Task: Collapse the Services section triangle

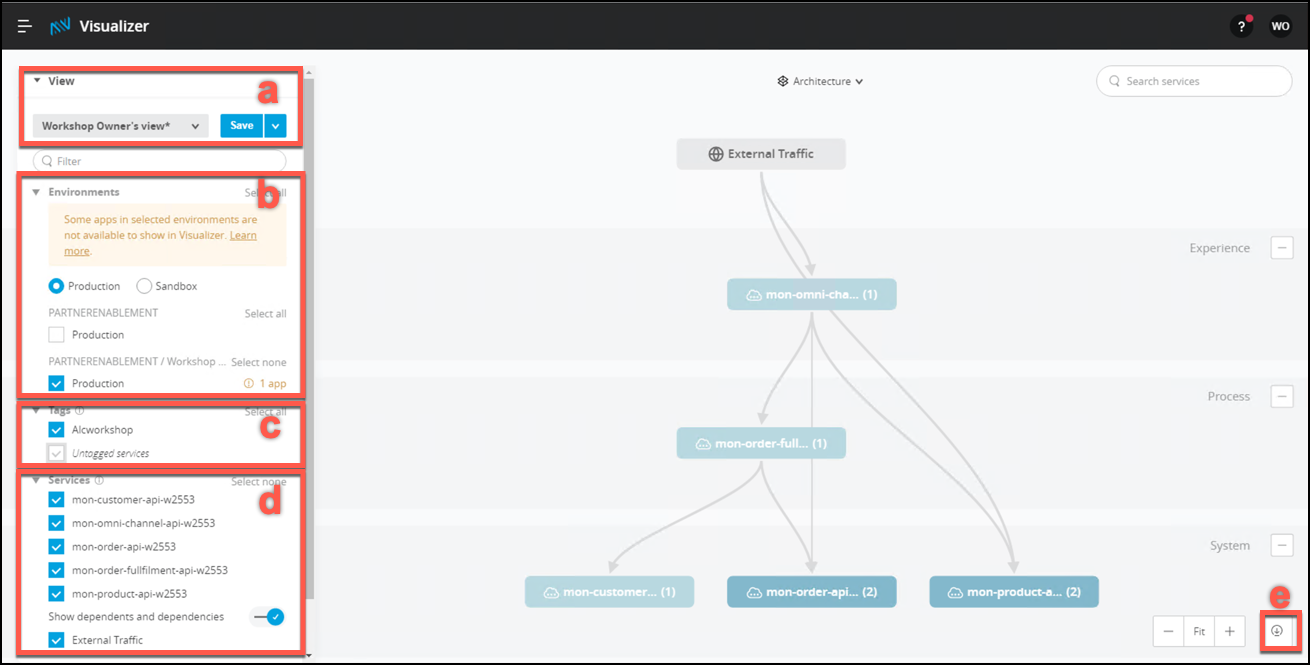Action: click(x=36, y=481)
